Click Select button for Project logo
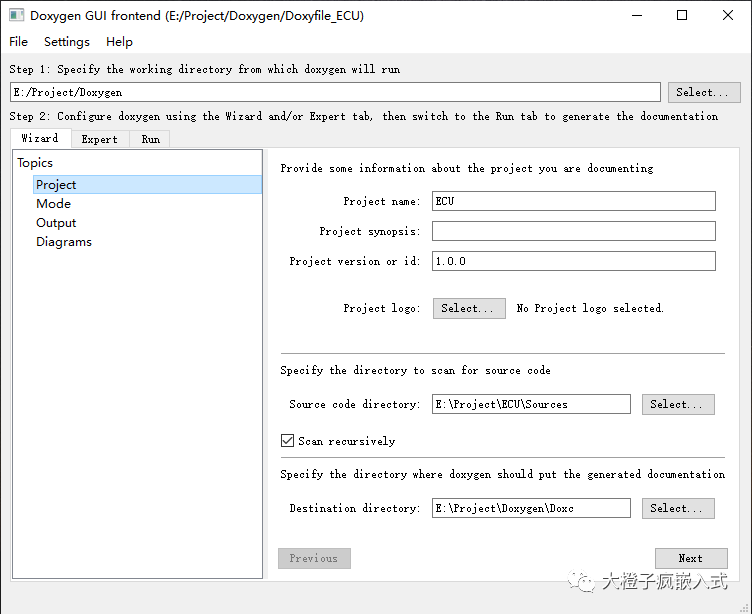 [468, 308]
